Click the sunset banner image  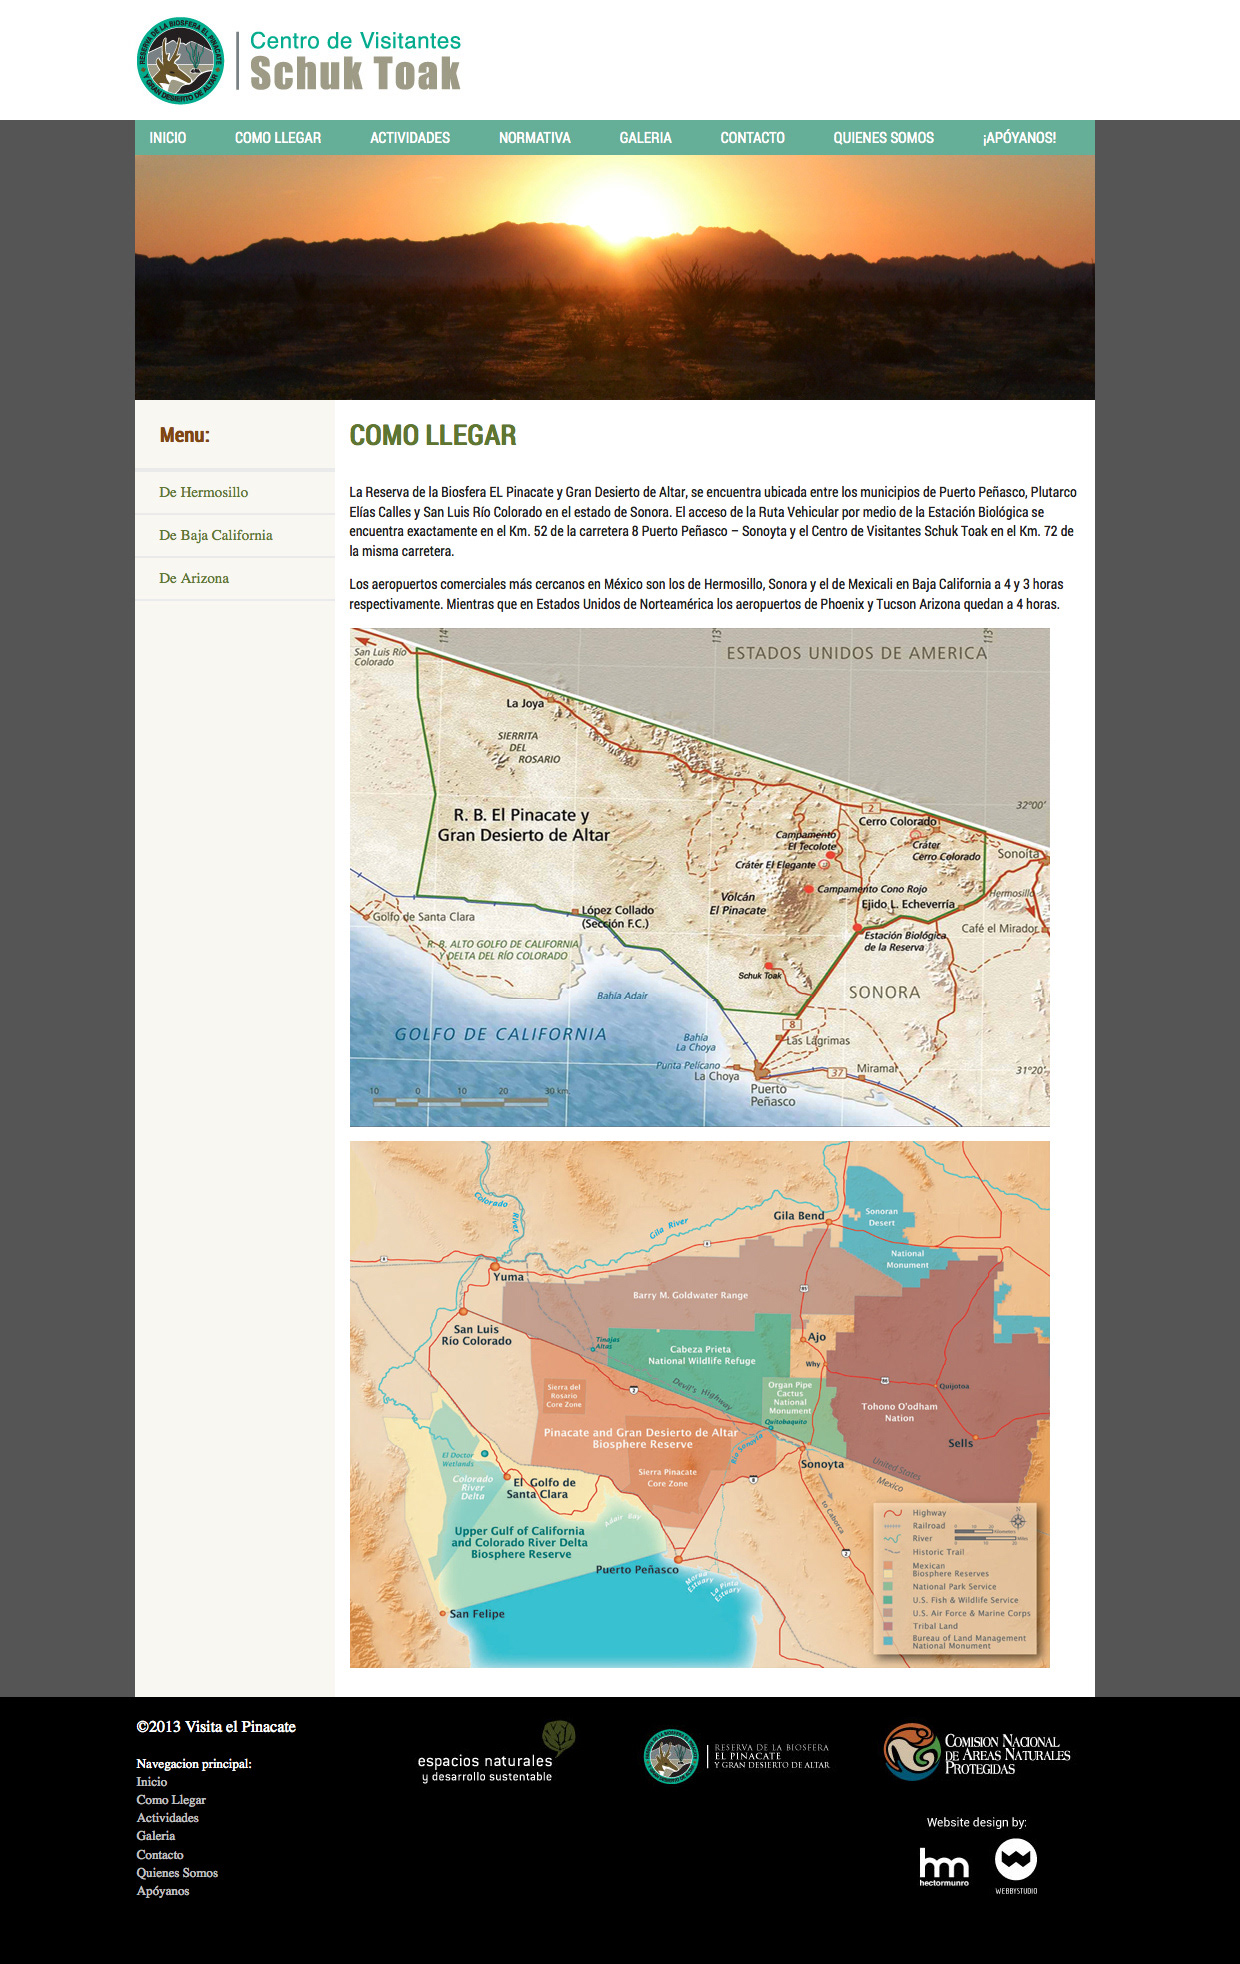(x=614, y=278)
